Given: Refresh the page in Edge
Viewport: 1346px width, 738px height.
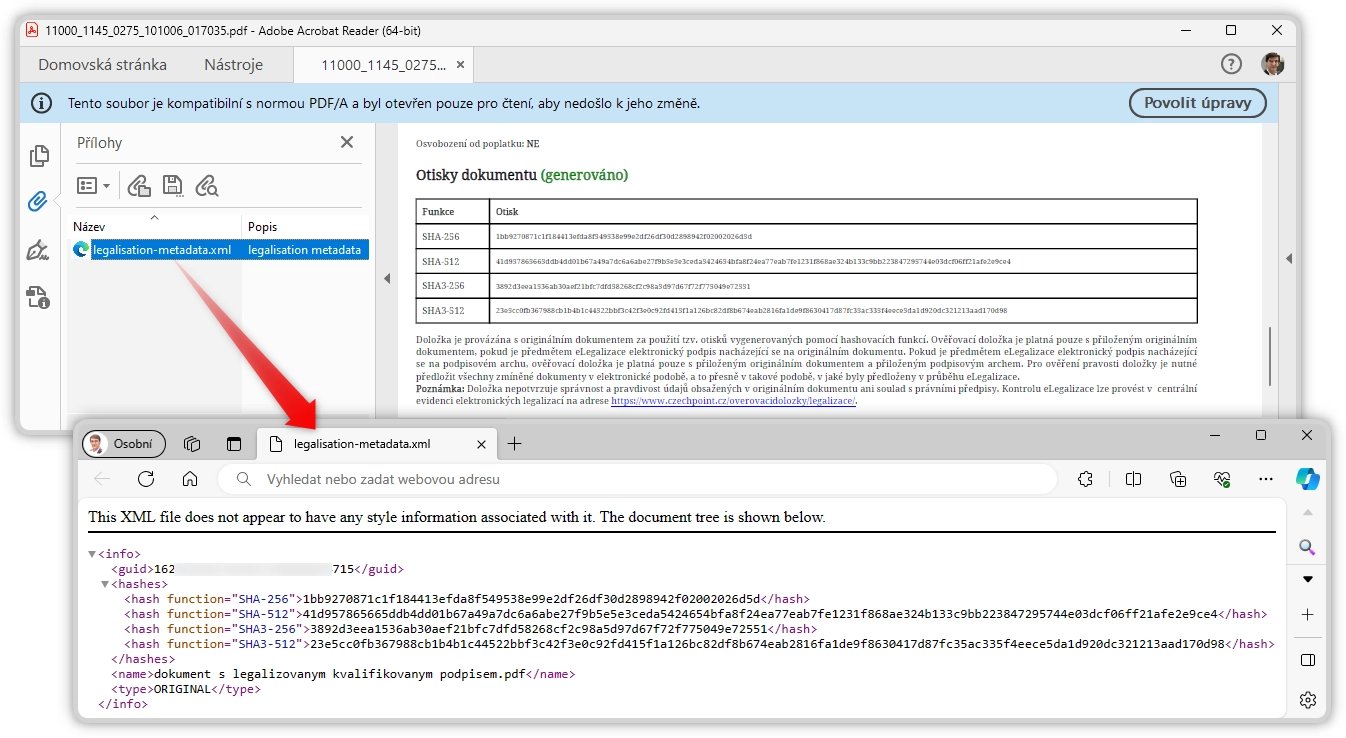Looking at the screenshot, I should (146, 480).
